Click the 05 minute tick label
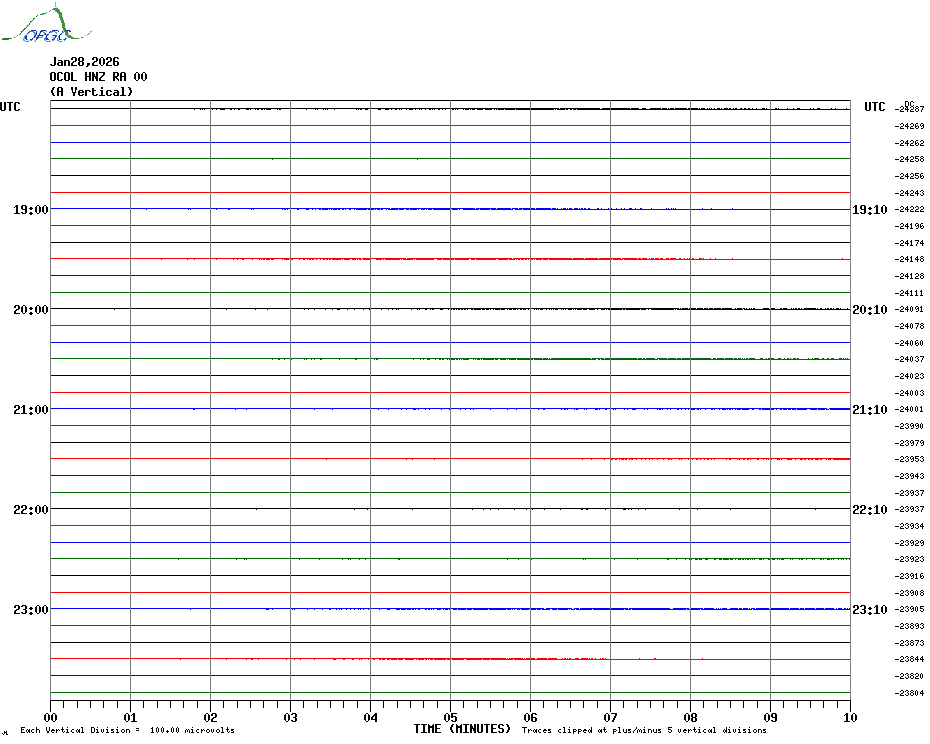930x744 pixels. pos(450,717)
